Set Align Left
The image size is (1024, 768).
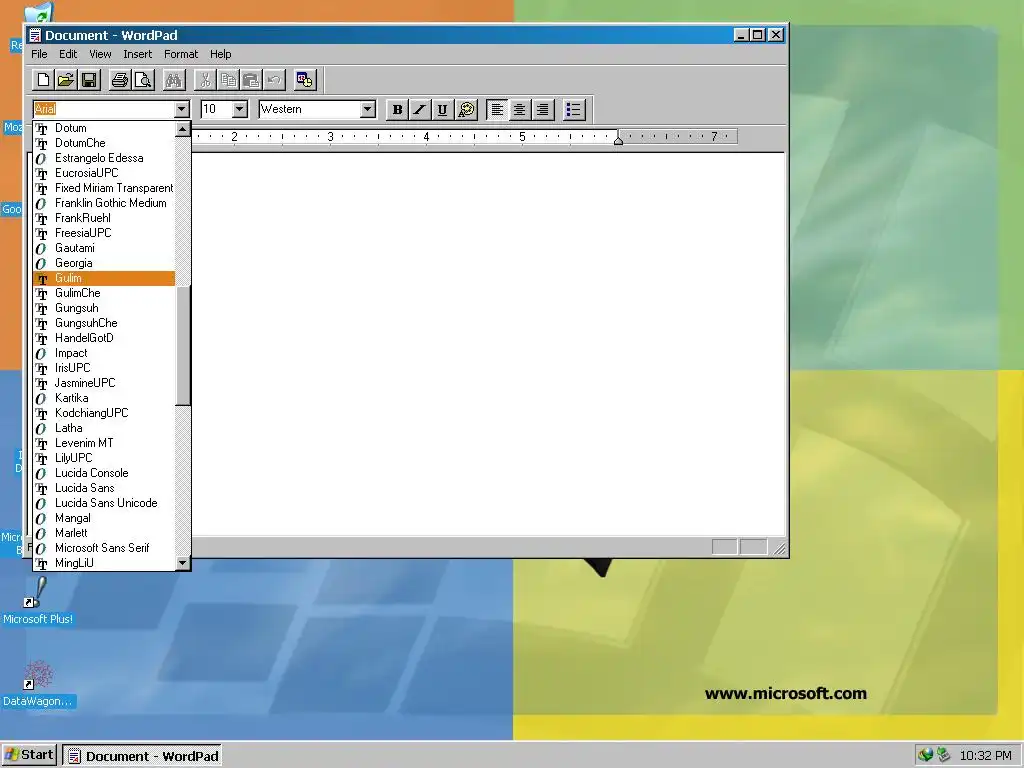pyautogui.click(x=497, y=109)
